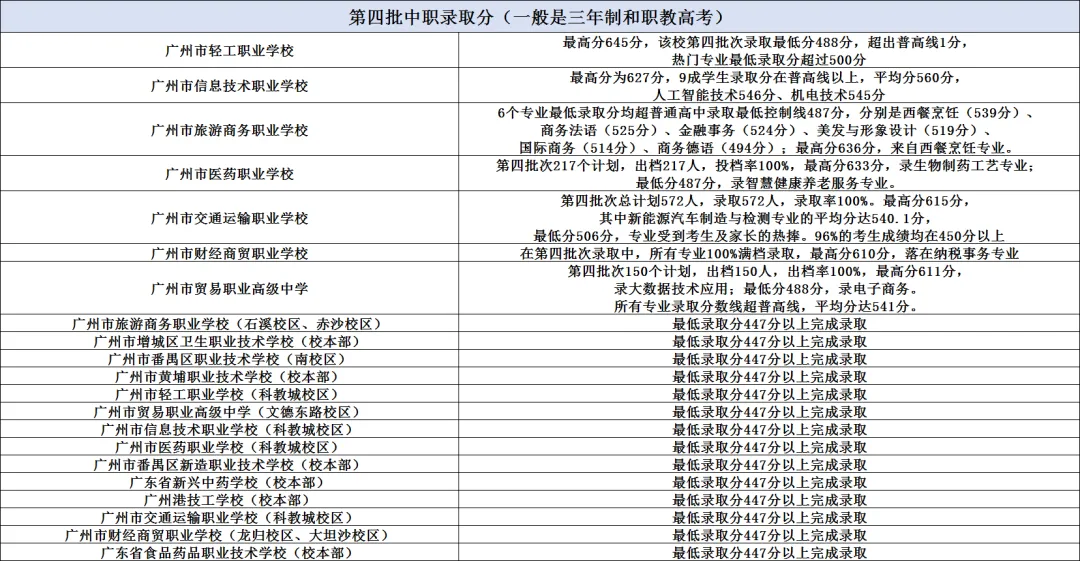Click the line starting 国际商务(514分)
Screen dimensions: 1080x561
766,147
